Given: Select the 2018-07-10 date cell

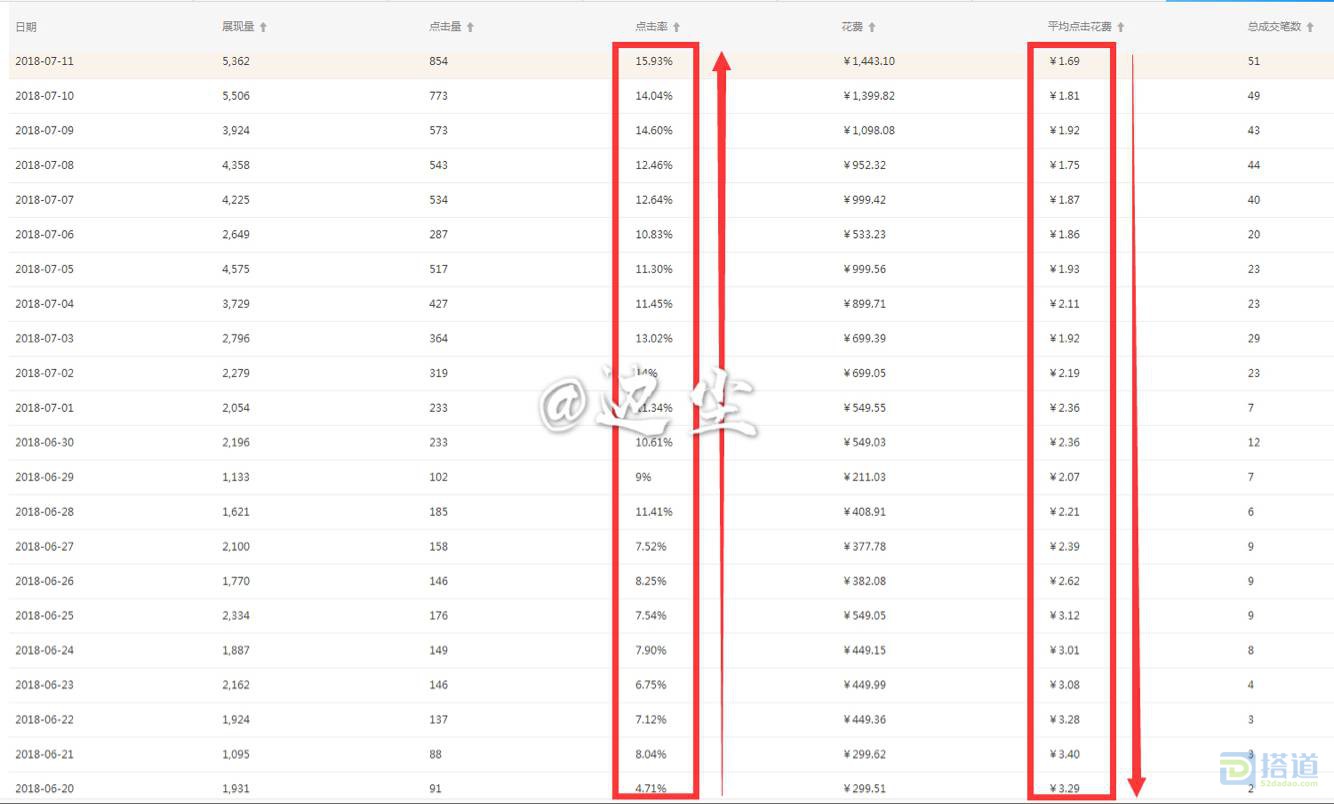Looking at the screenshot, I should (44, 96).
